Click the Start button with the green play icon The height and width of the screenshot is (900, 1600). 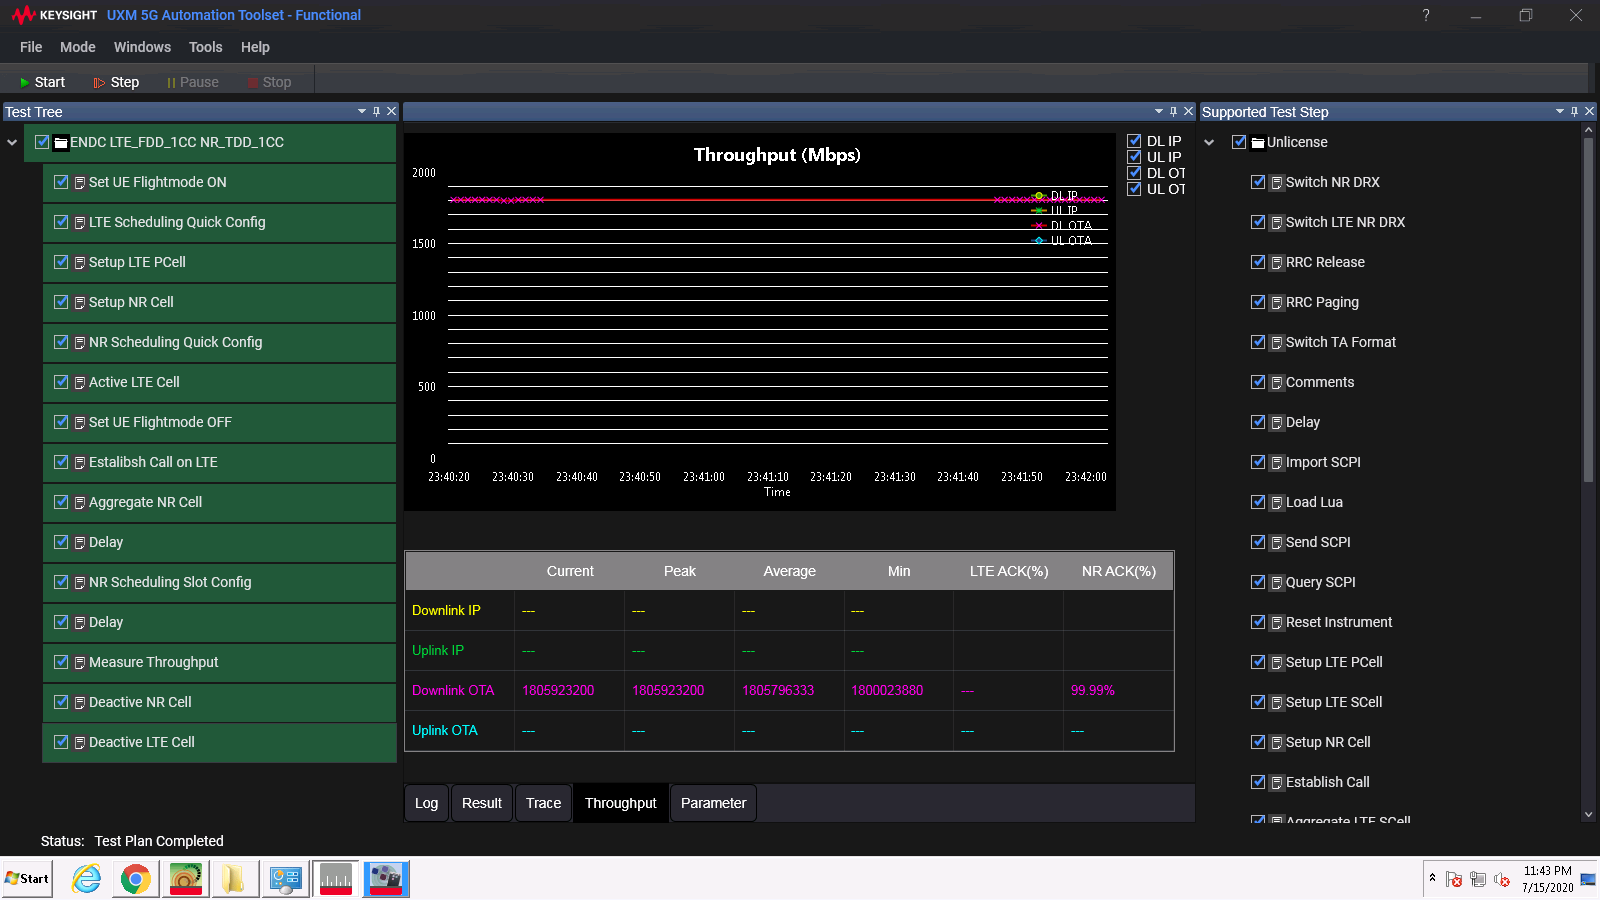click(x=42, y=82)
